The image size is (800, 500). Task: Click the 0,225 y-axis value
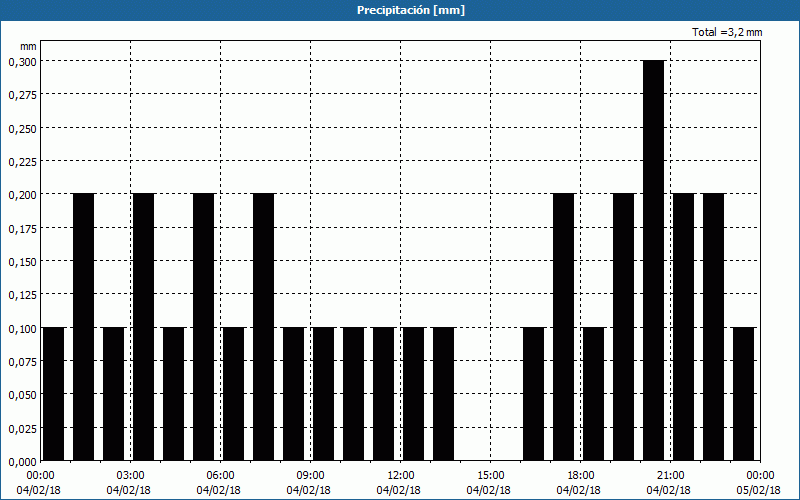[22, 162]
